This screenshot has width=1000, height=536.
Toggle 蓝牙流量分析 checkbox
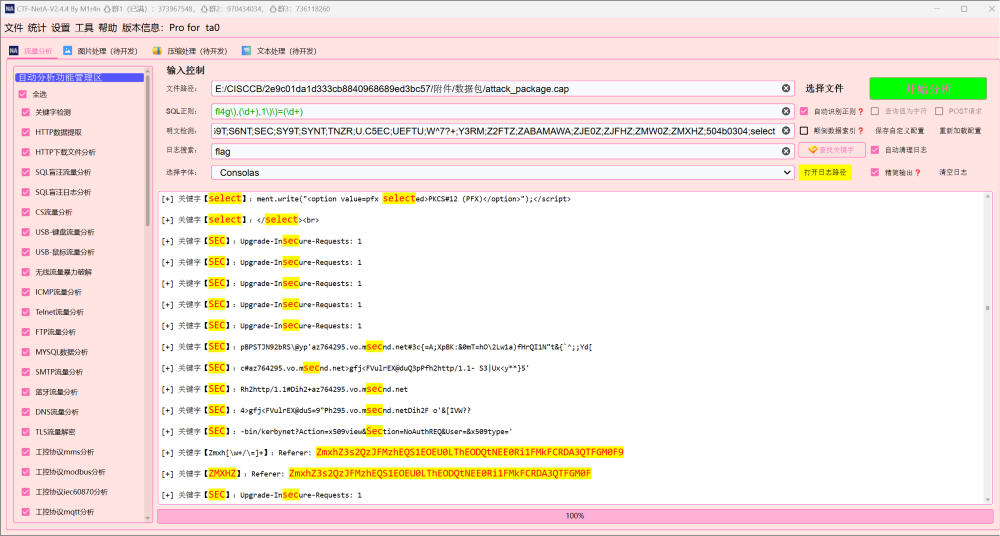26,392
